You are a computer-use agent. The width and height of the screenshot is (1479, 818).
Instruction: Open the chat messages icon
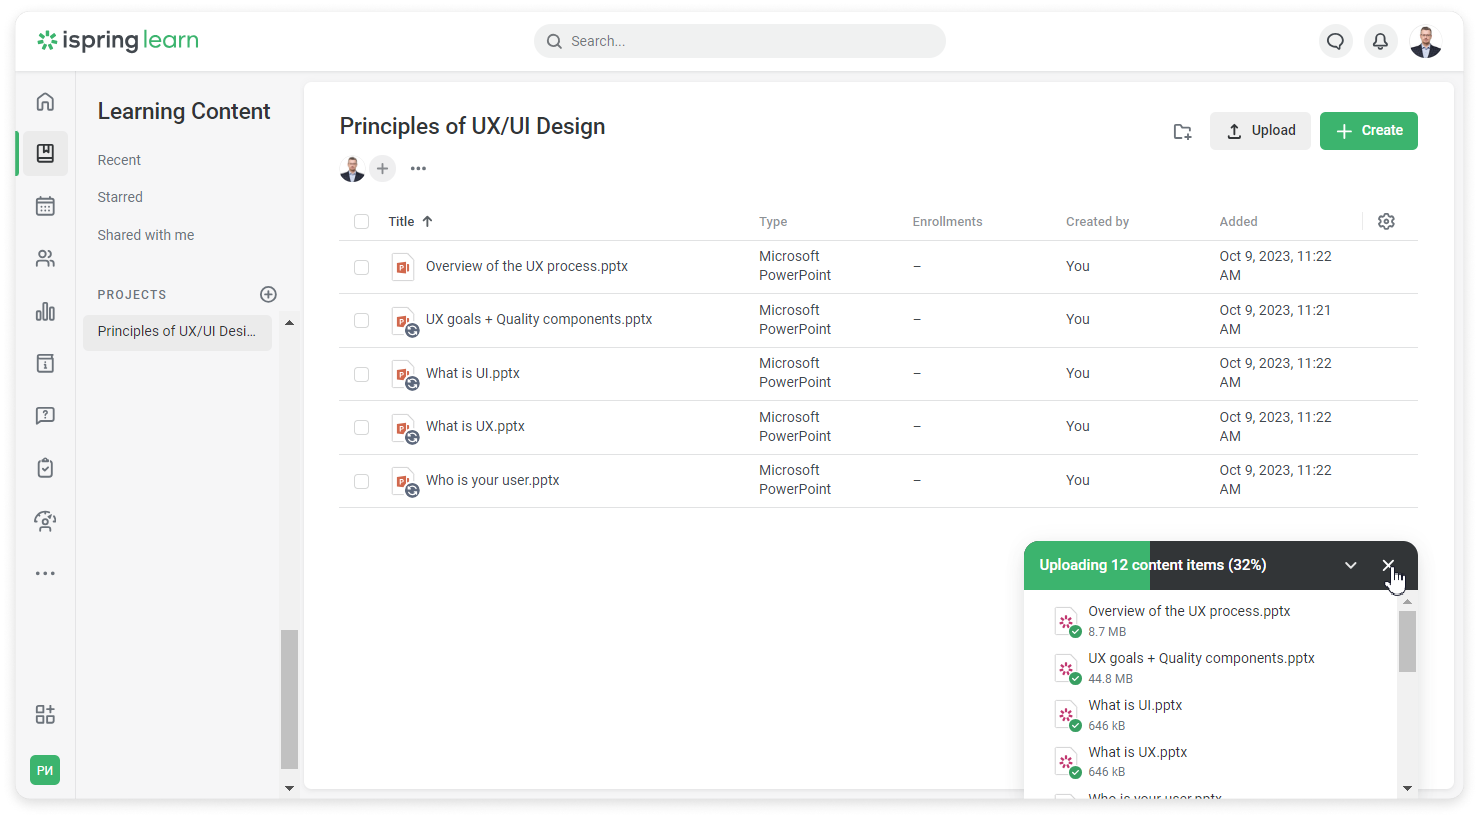(1335, 41)
